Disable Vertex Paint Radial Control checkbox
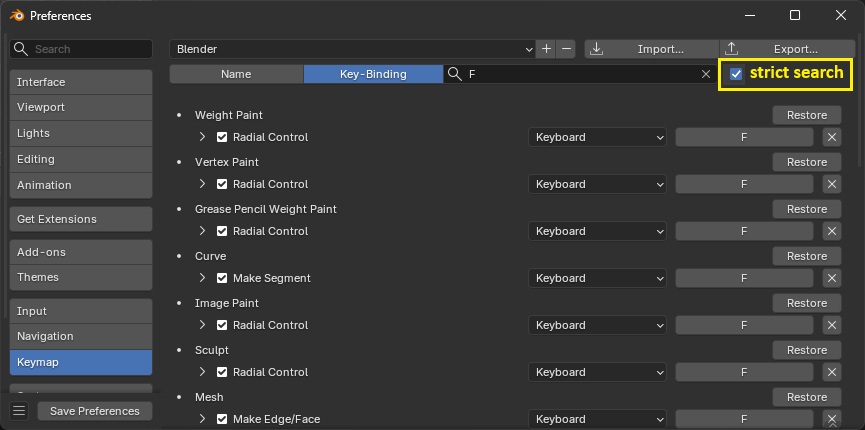This screenshot has width=865, height=430. pyautogui.click(x=222, y=184)
